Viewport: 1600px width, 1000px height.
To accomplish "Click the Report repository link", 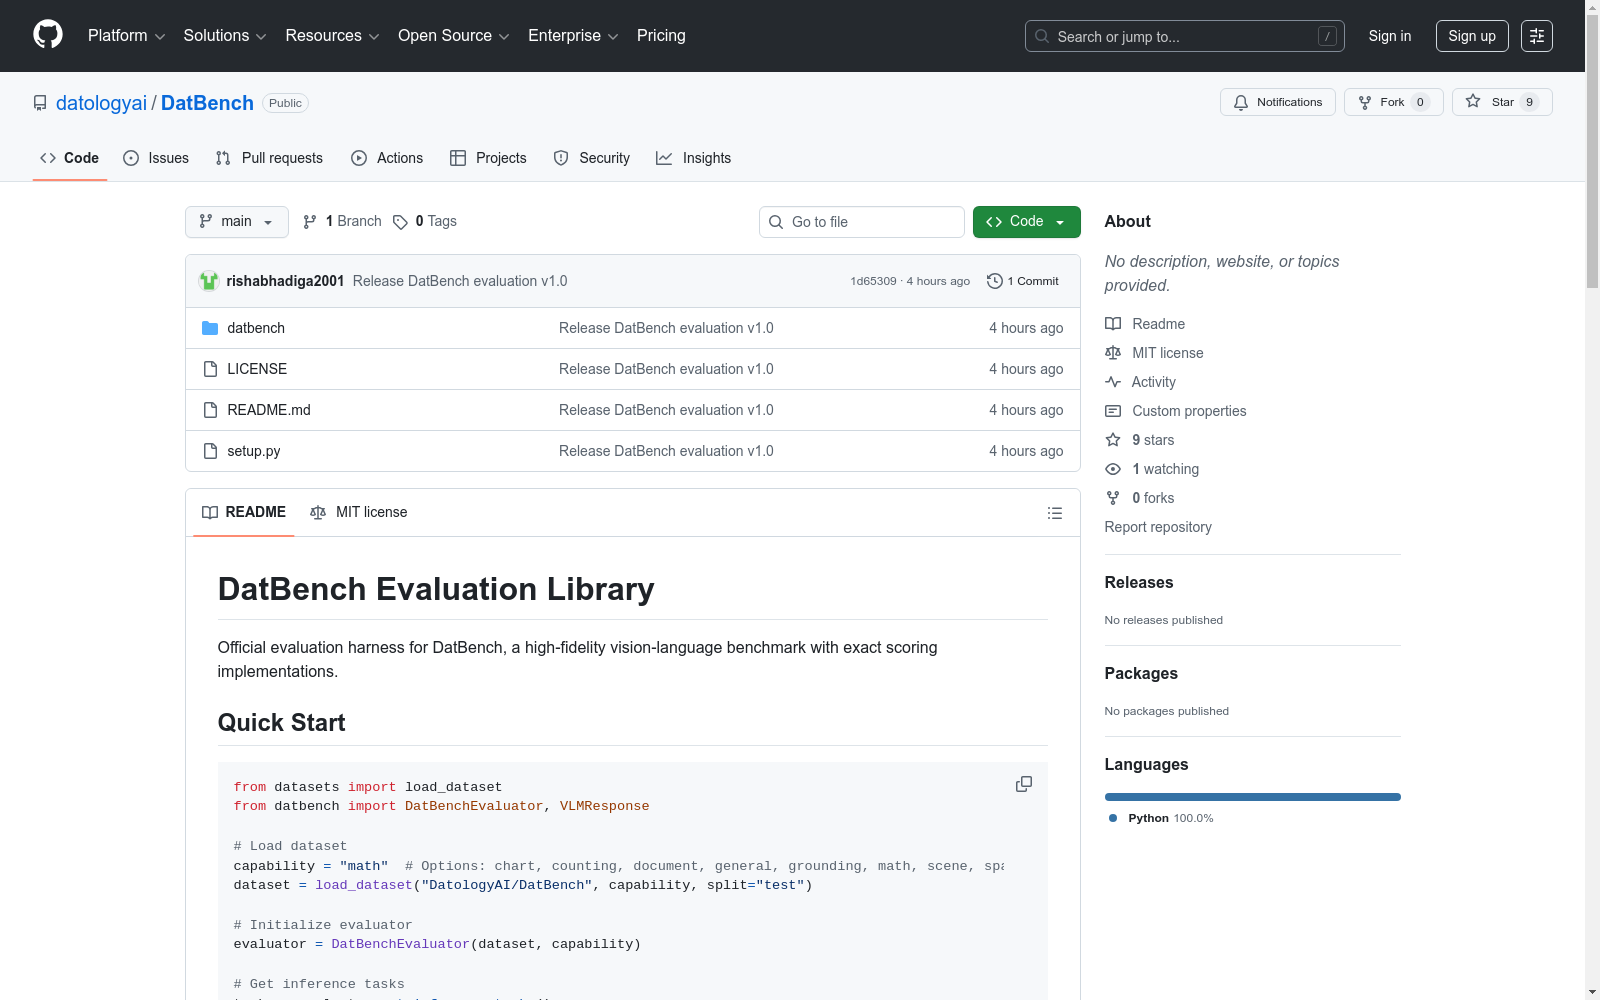I will pos(1158,527).
